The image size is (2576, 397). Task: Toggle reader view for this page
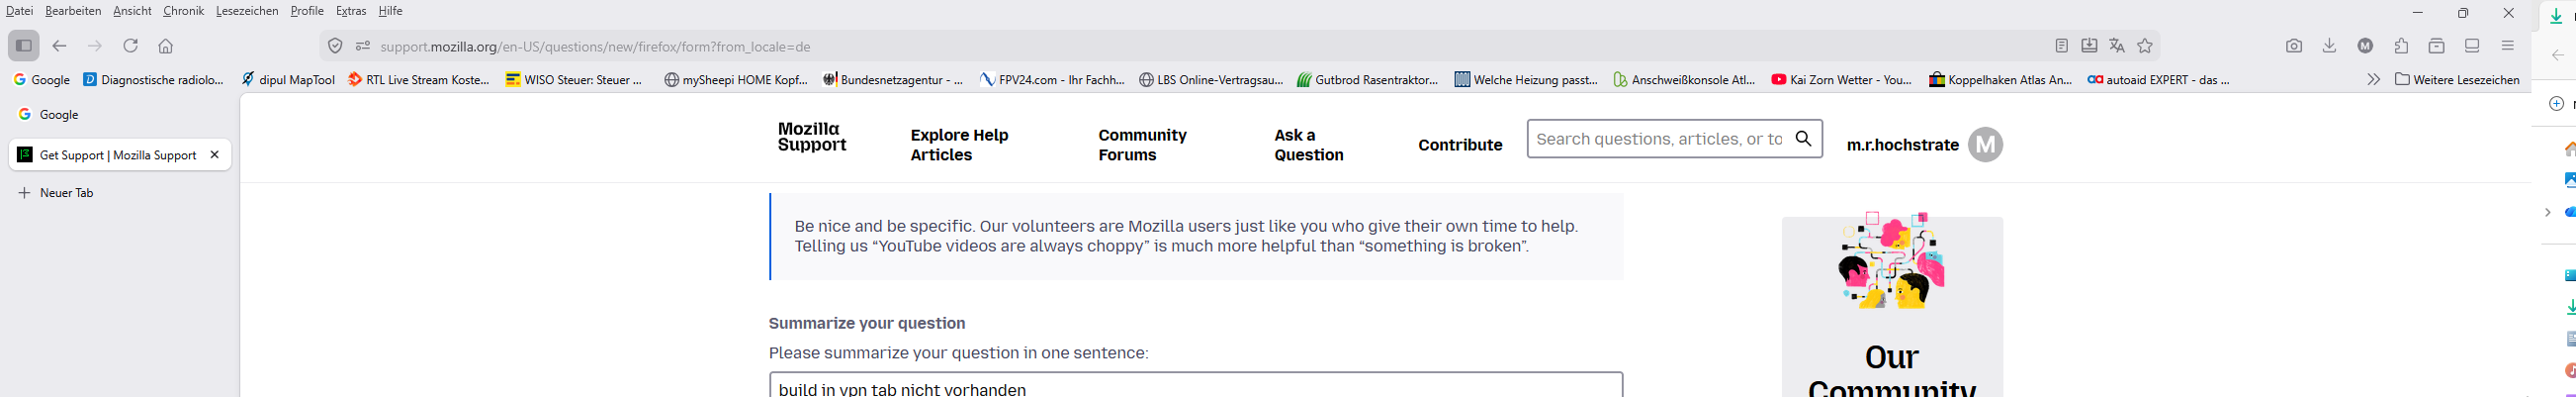2061,46
